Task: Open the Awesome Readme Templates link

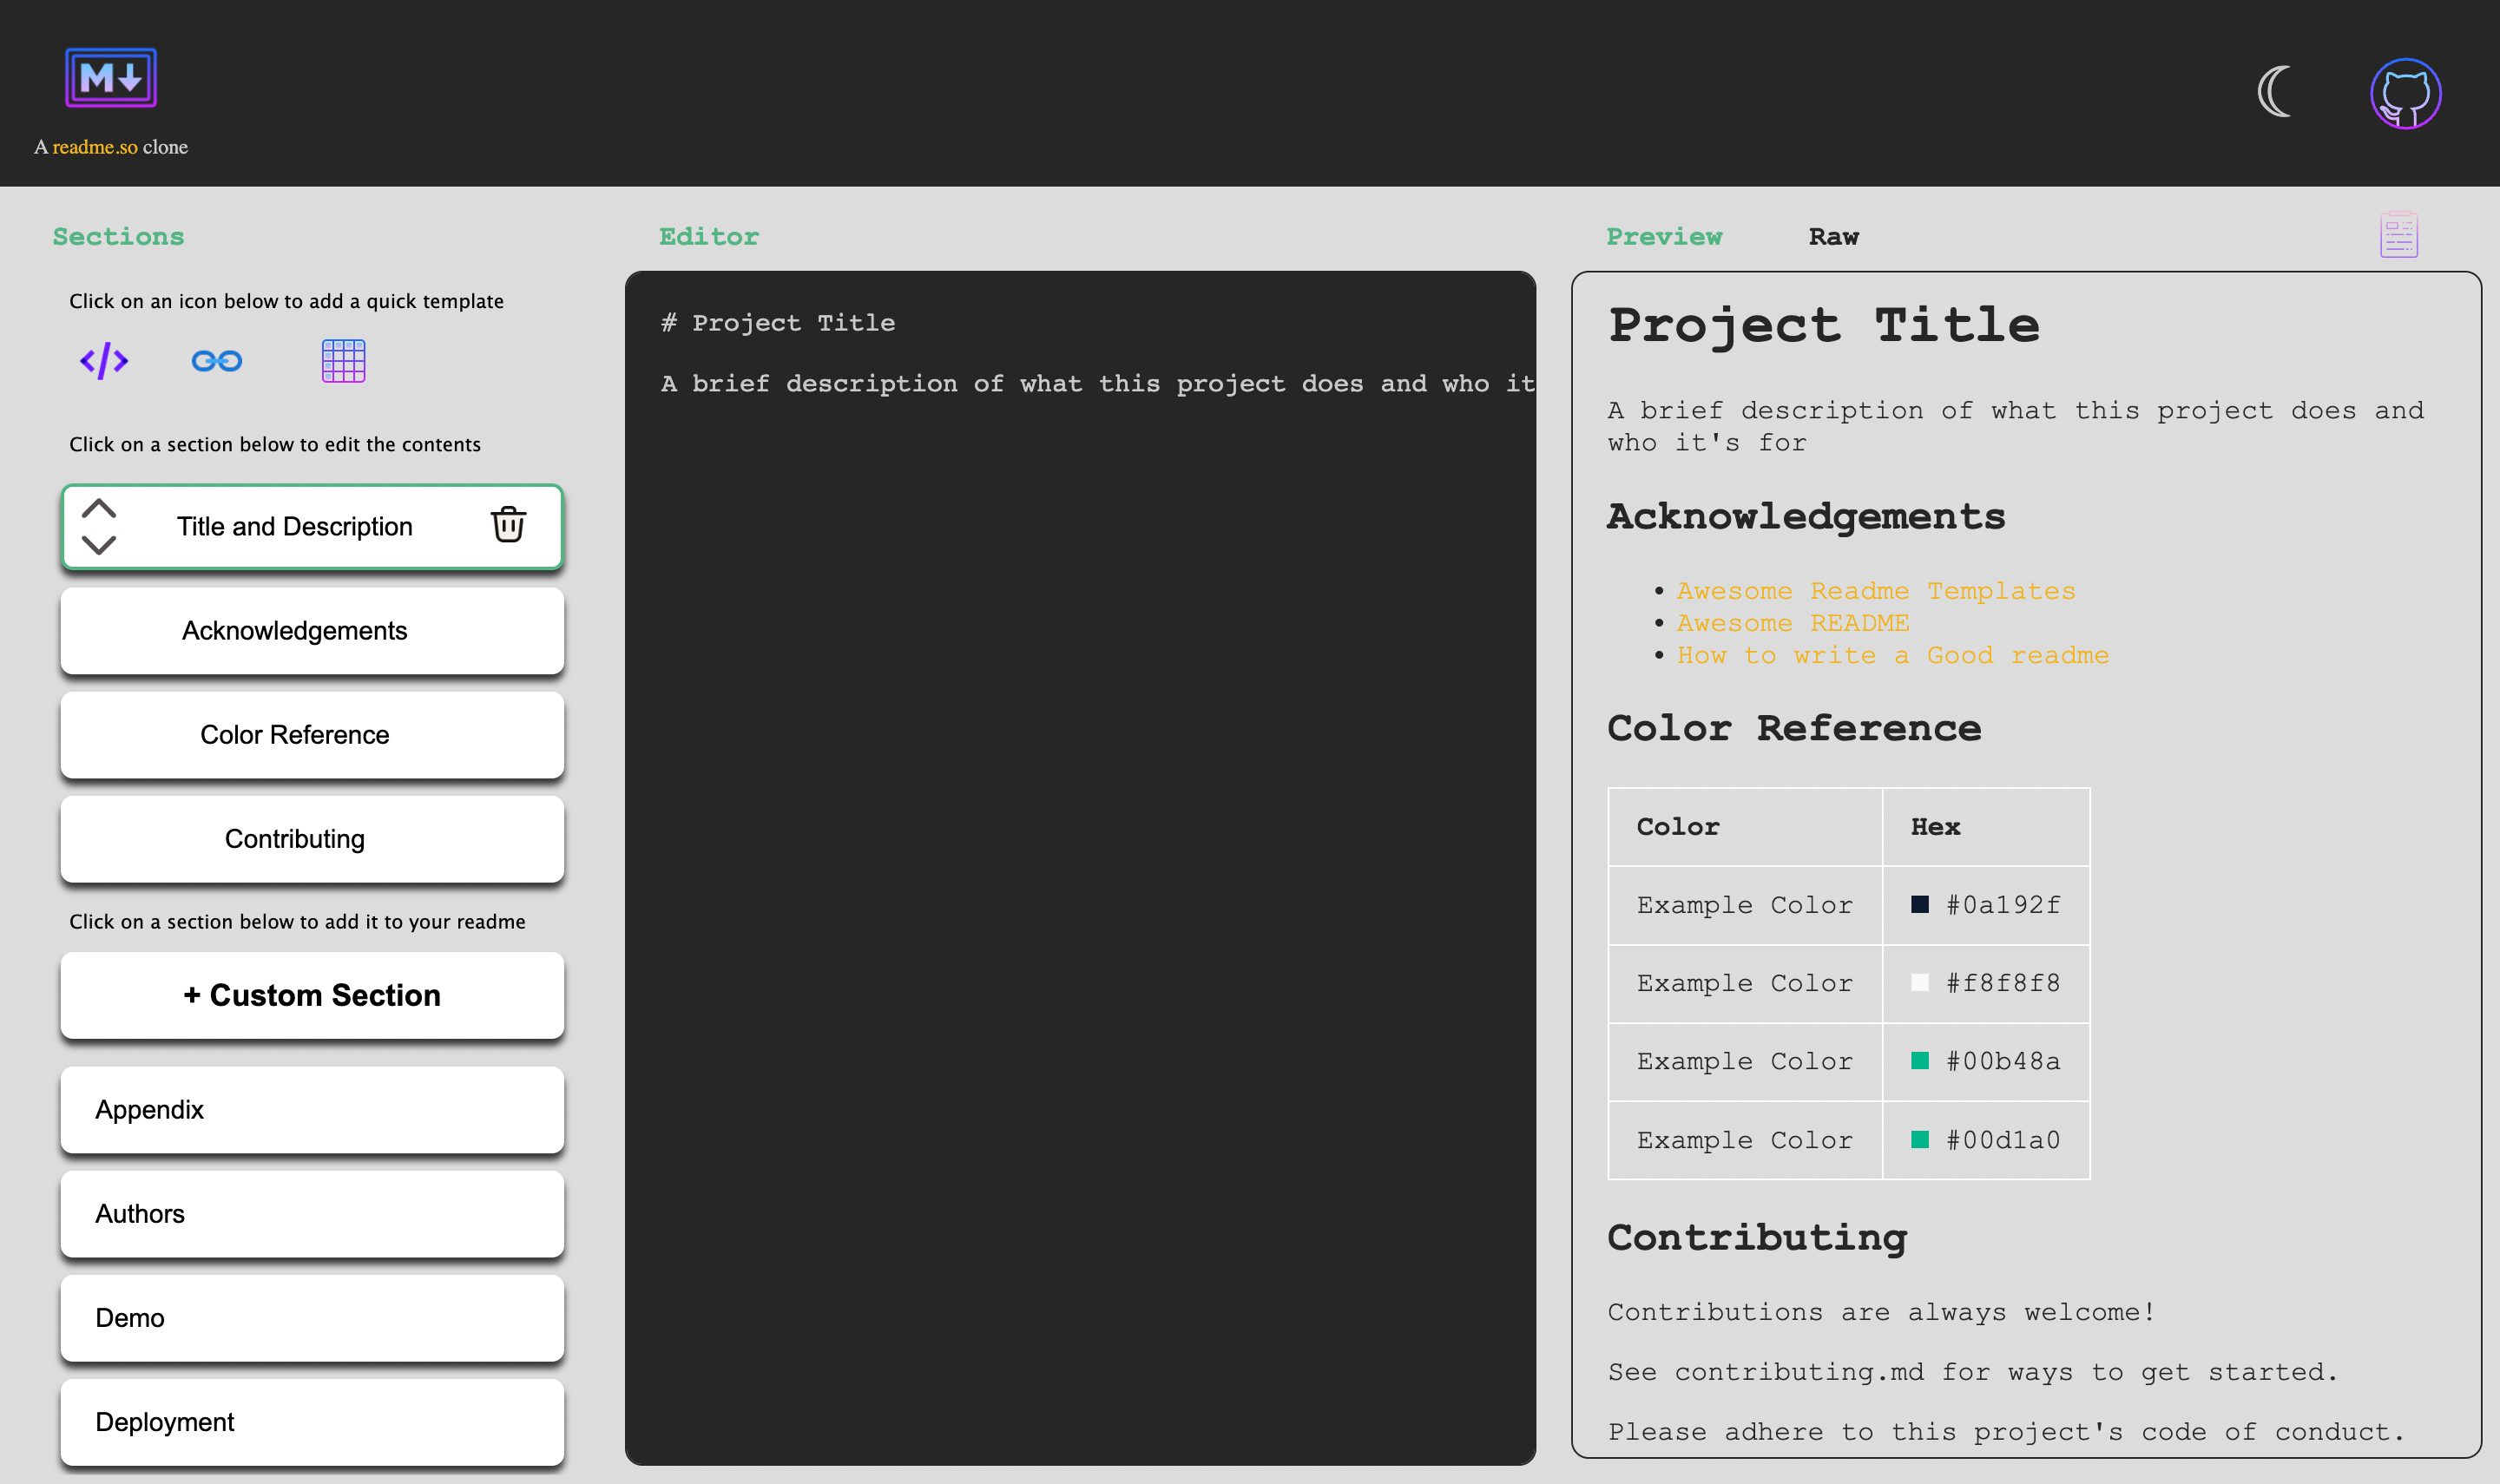Action: pos(1875,591)
